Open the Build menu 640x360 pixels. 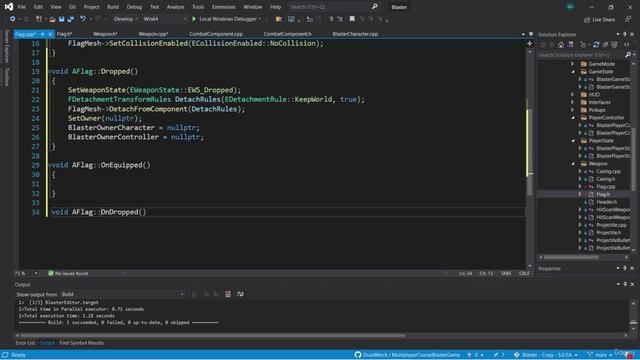coord(113,7)
